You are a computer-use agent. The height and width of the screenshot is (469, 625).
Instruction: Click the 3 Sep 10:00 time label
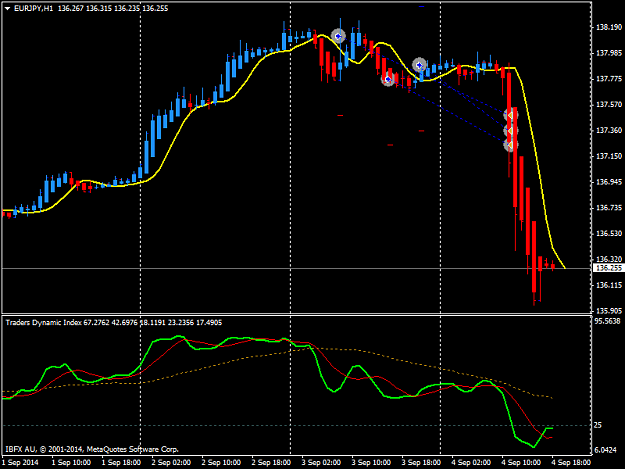point(371,462)
